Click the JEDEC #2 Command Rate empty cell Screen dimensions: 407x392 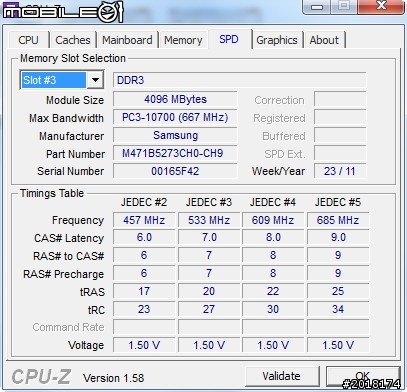click(x=144, y=327)
